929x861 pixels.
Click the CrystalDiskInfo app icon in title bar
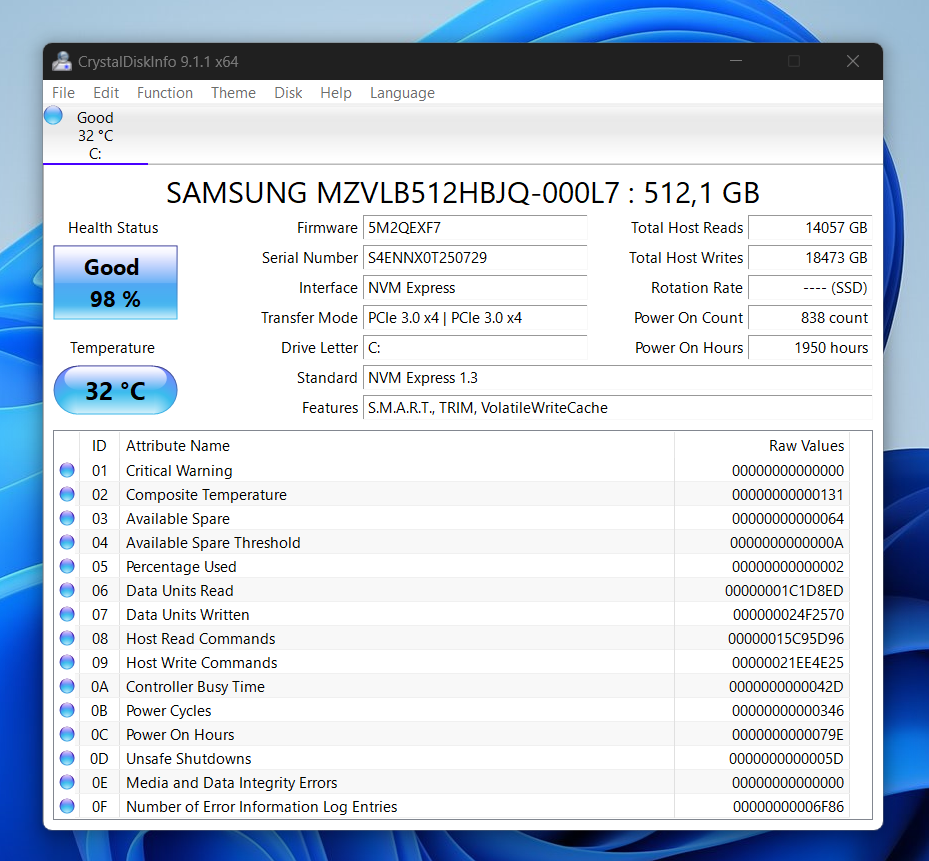pos(62,61)
